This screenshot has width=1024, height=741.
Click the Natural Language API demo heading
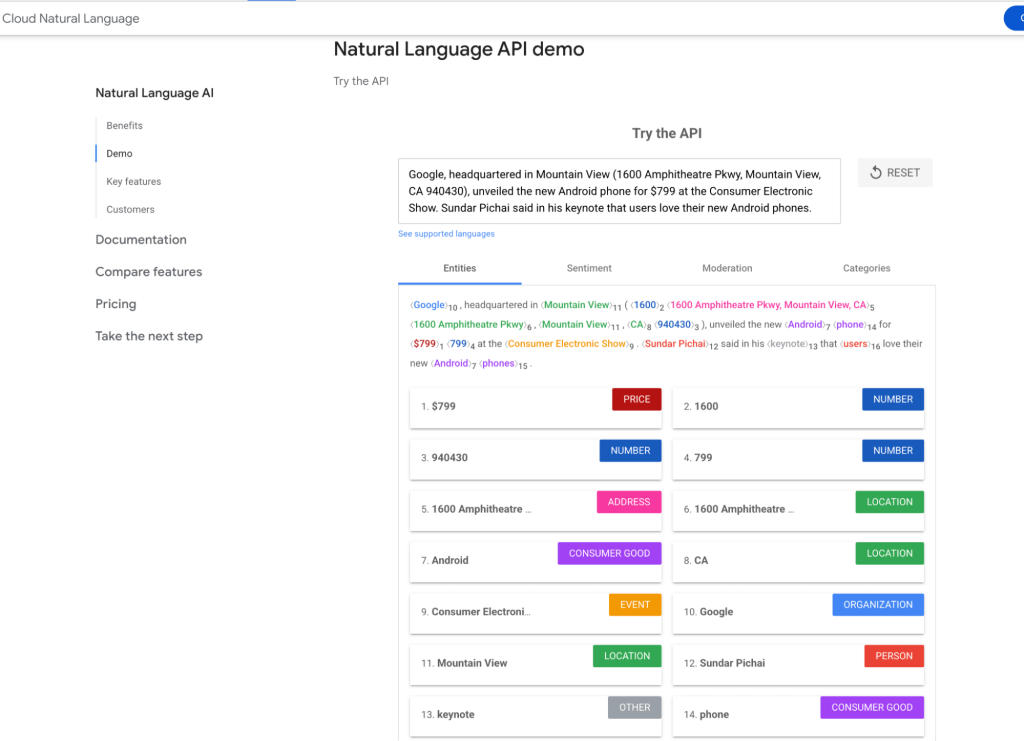click(459, 49)
